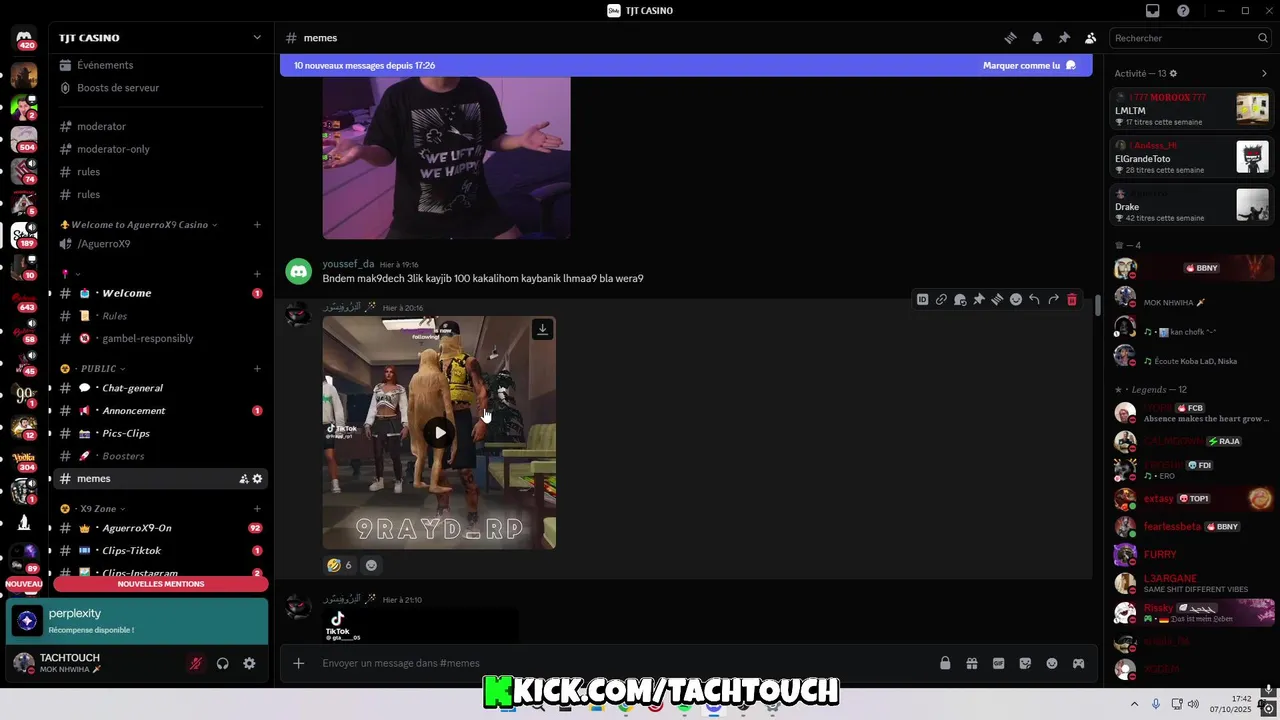Open user settings gear
The width and height of the screenshot is (1280, 720).
tap(249, 663)
